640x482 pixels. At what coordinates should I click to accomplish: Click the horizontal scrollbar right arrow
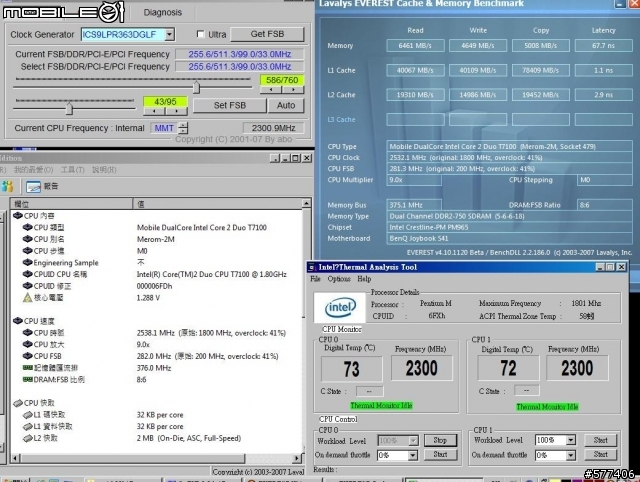[x=298, y=458]
